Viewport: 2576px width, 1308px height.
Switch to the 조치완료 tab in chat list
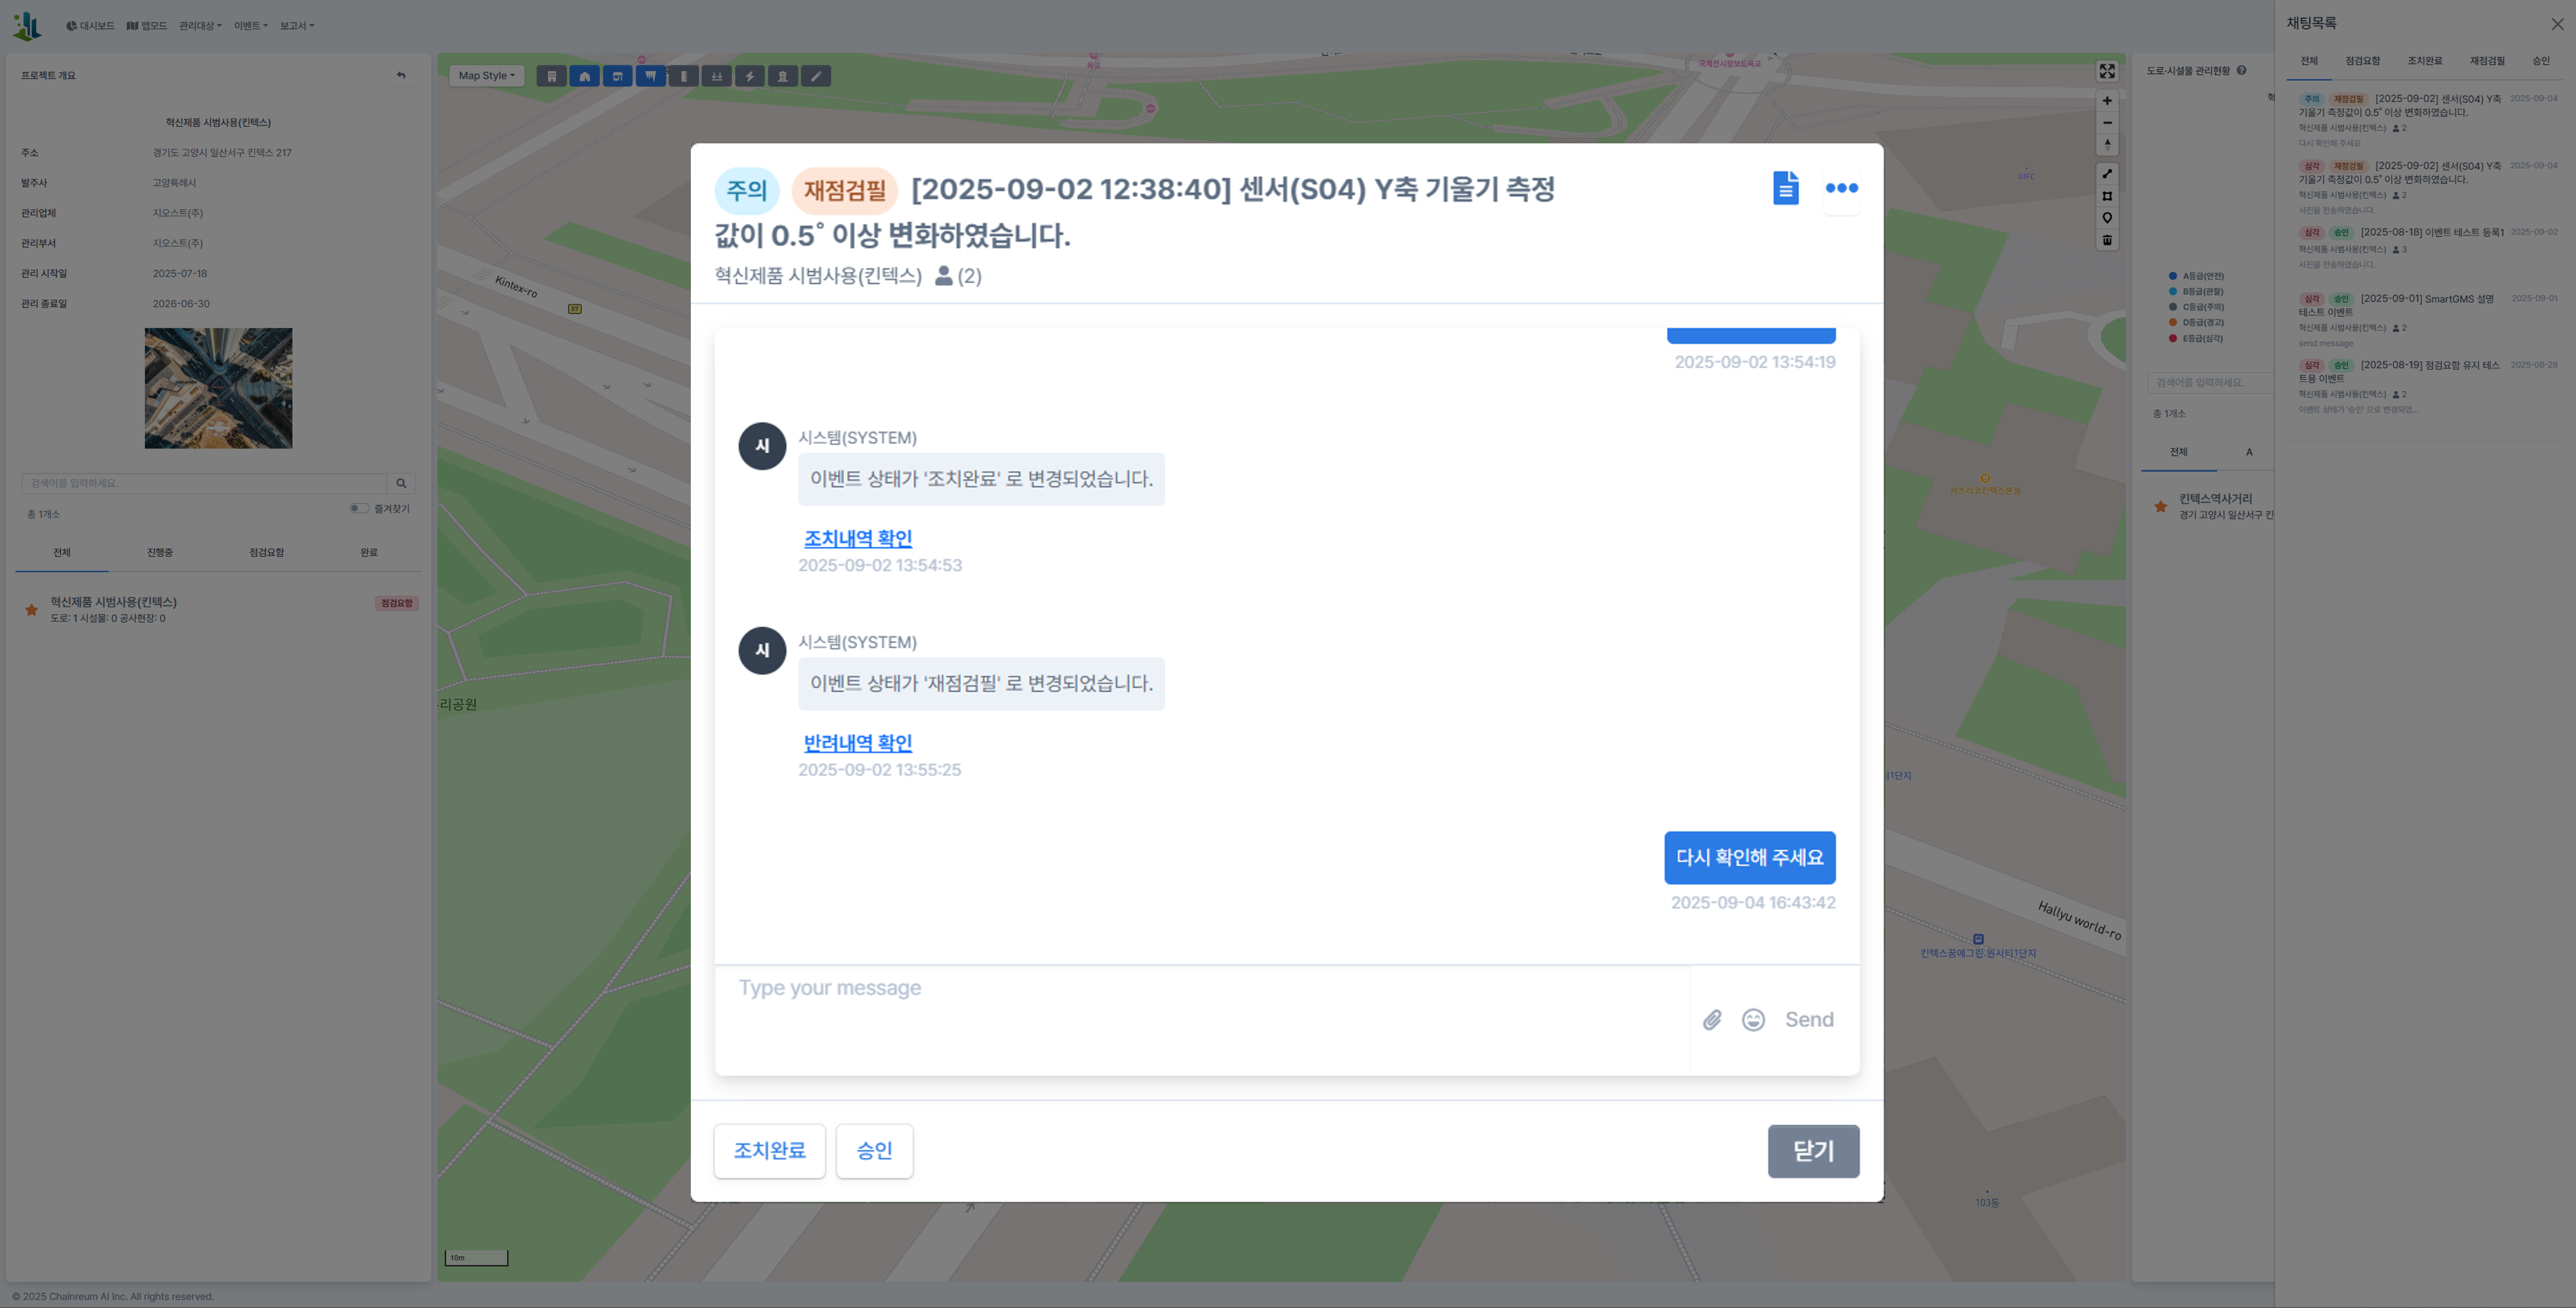coord(2424,61)
